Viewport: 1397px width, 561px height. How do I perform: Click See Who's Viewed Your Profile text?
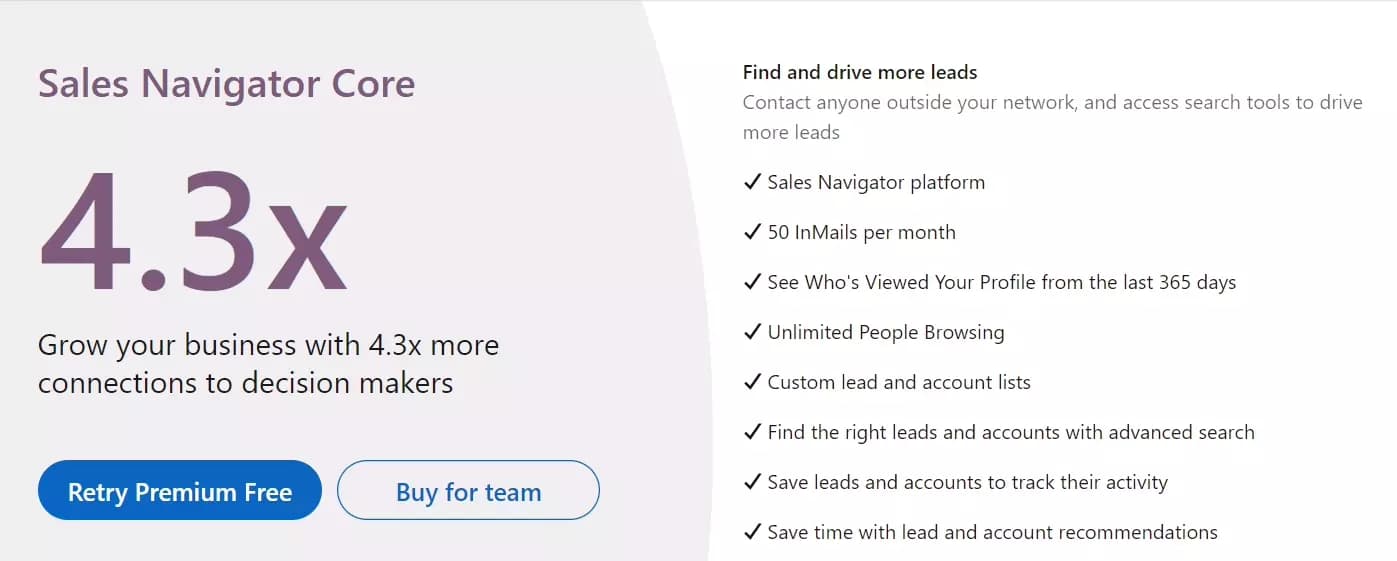1002,282
